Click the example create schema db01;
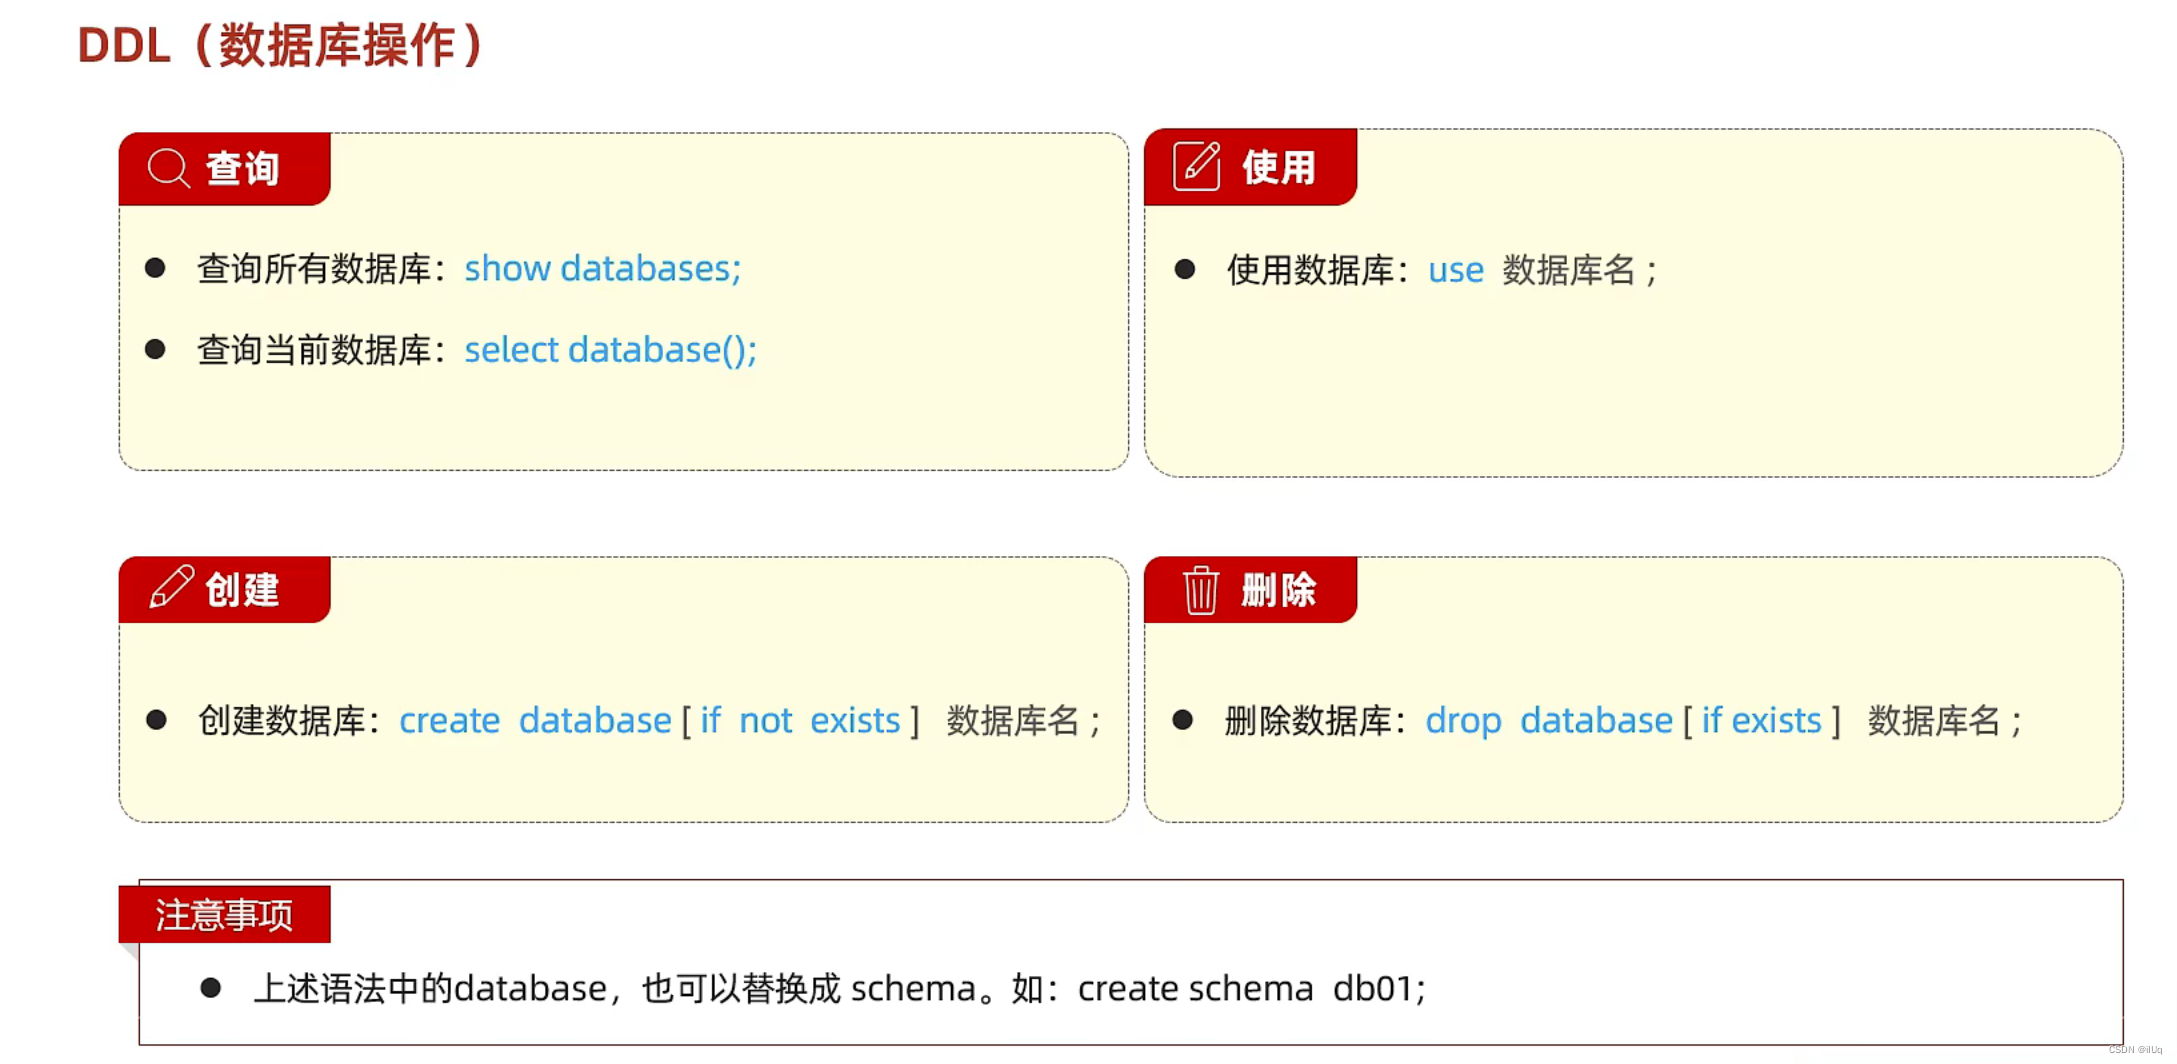The image size is (2177, 1064). [1252, 988]
